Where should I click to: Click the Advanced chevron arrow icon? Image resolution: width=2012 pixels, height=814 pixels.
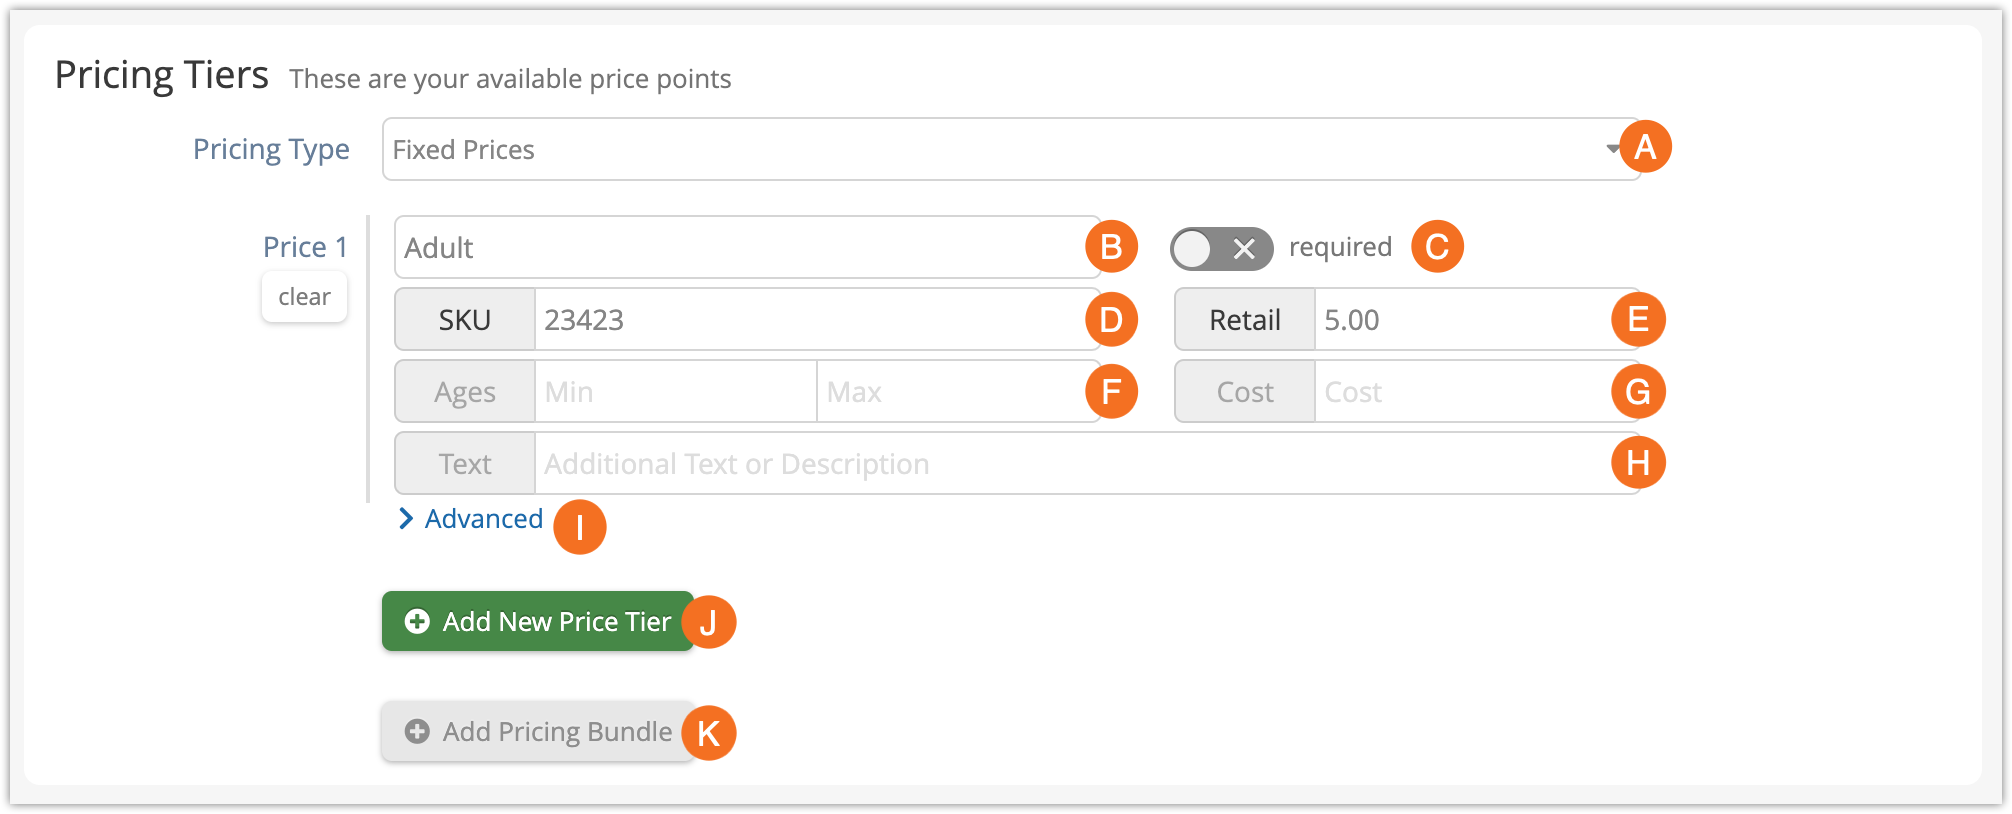pyautogui.click(x=405, y=518)
